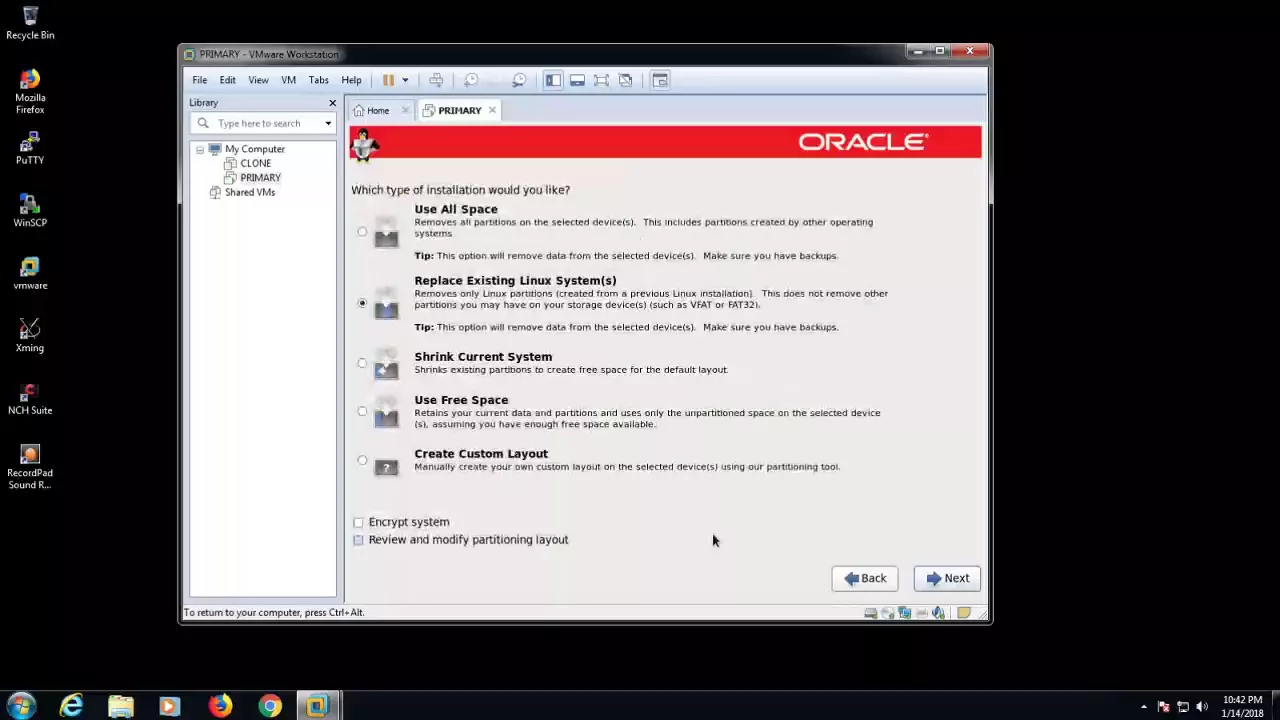1280x720 pixels.
Task: Open the Mozilla Firefox desktop icon
Action: click(x=30, y=91)
